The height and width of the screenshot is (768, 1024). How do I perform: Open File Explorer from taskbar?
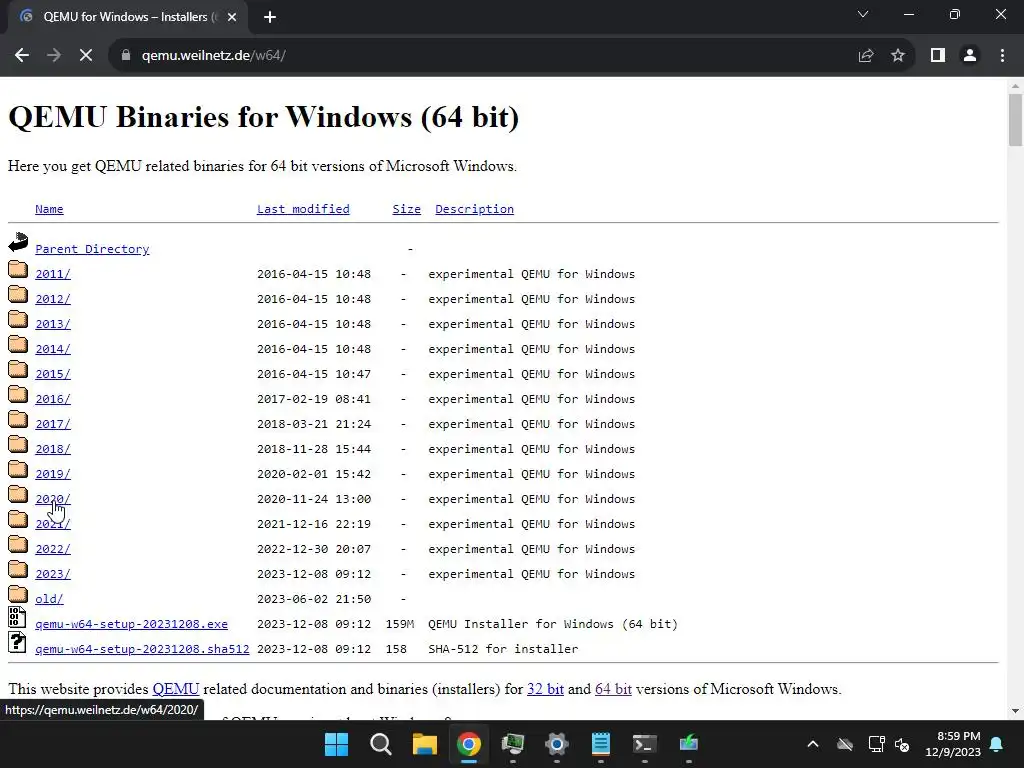(x=424, y=744)
